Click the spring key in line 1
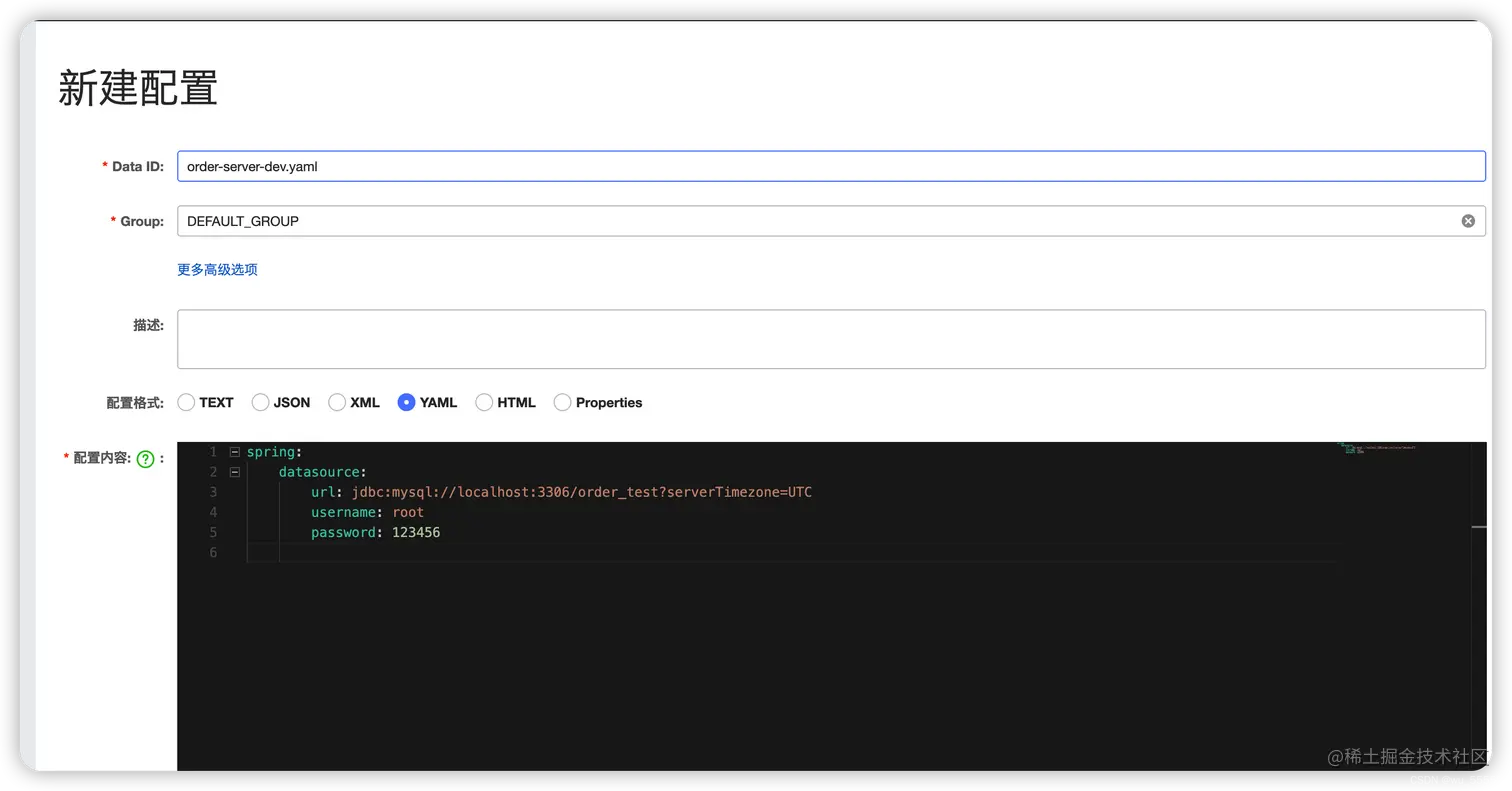This screenshot has height=791, width=1512. [271, 452]
